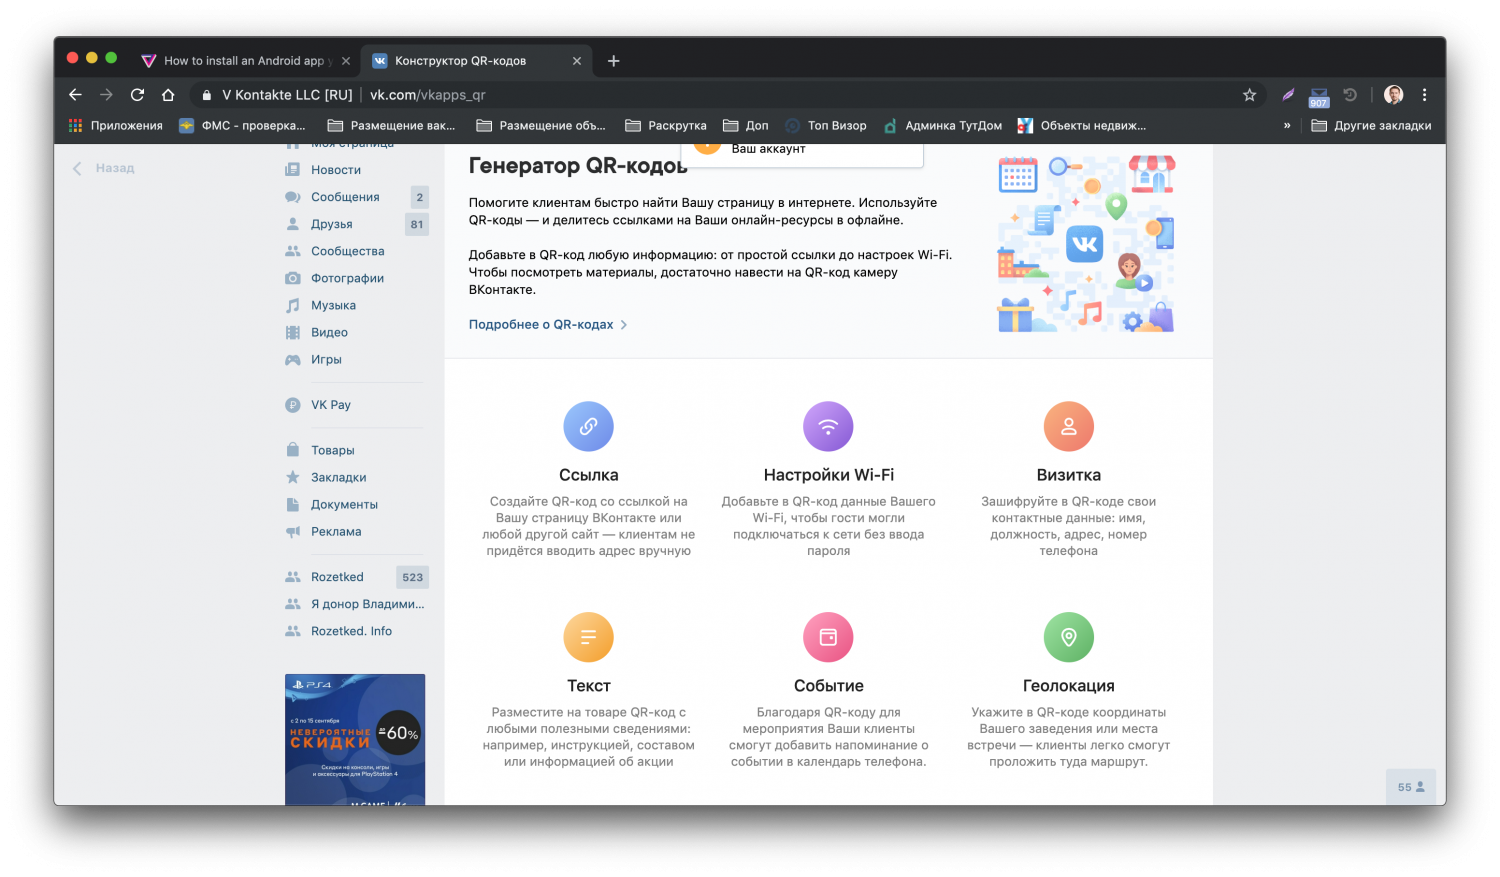Open the Размещение вак... bookmarks folder
1500x877 pixels.
(391, 126)
